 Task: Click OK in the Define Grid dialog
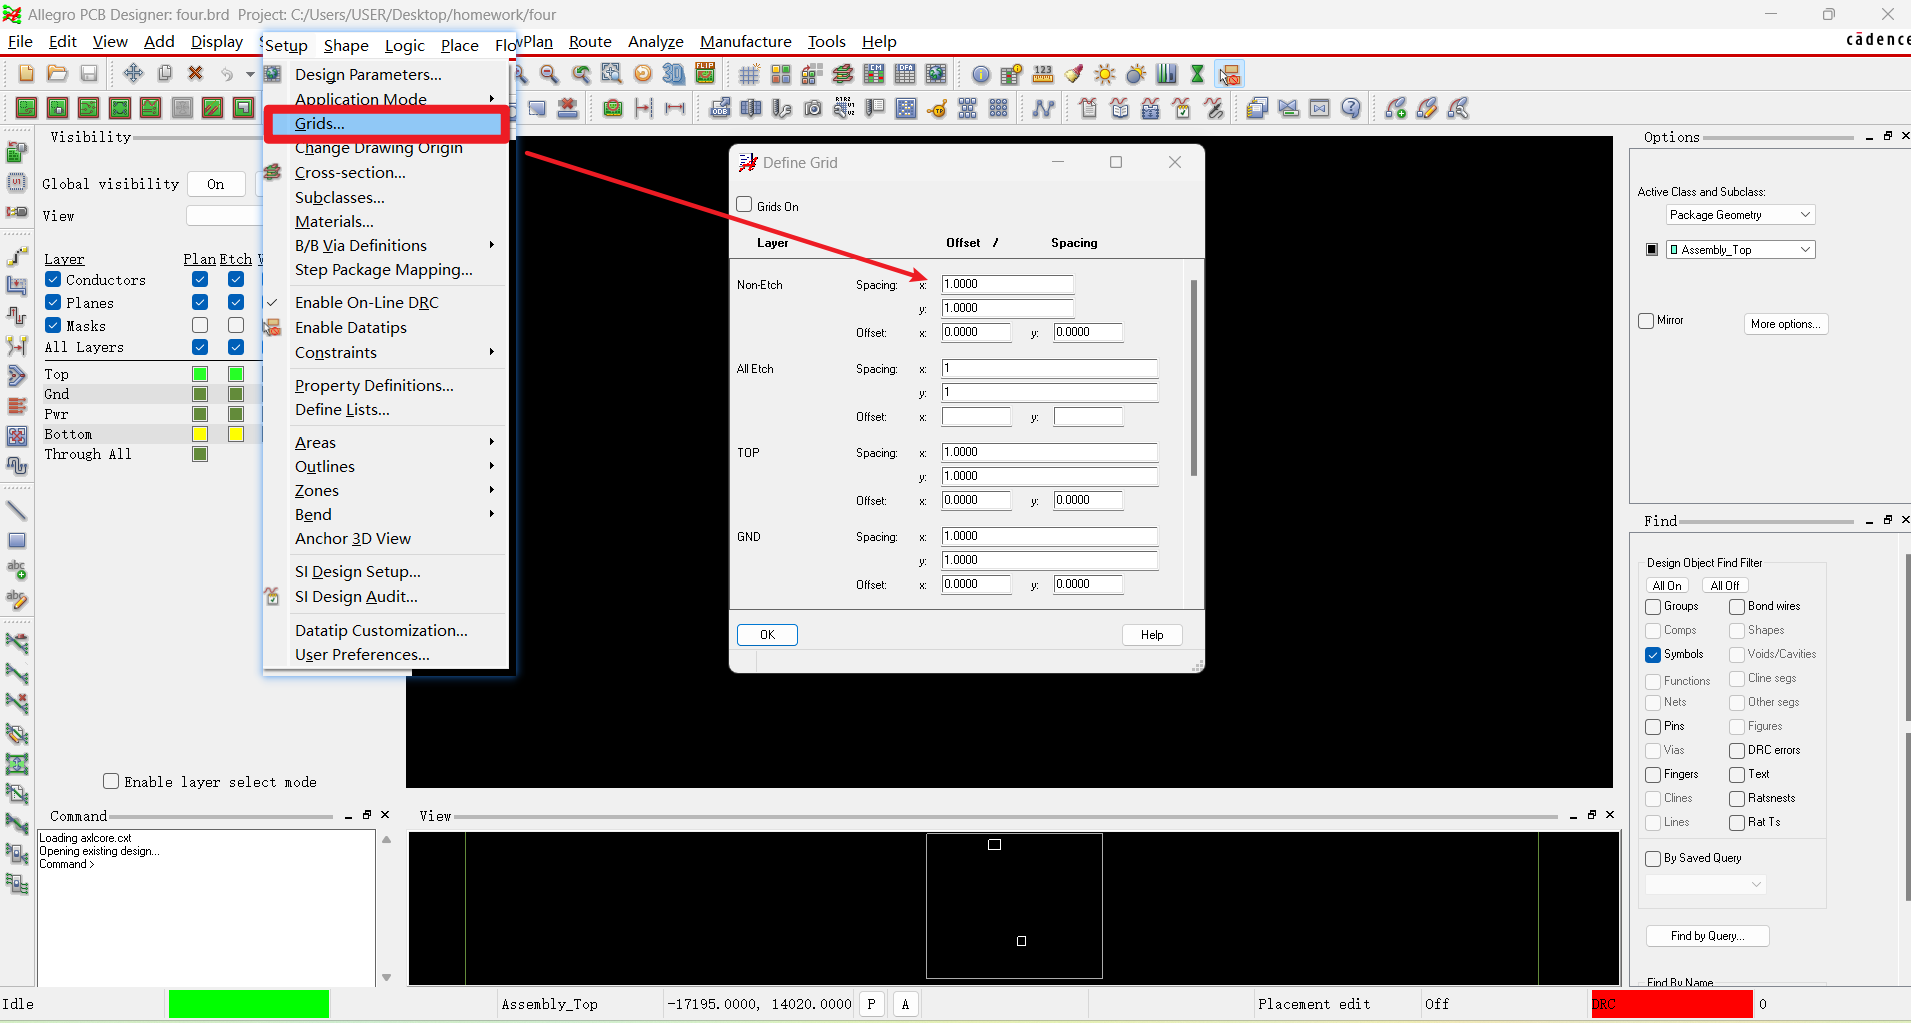767,635
